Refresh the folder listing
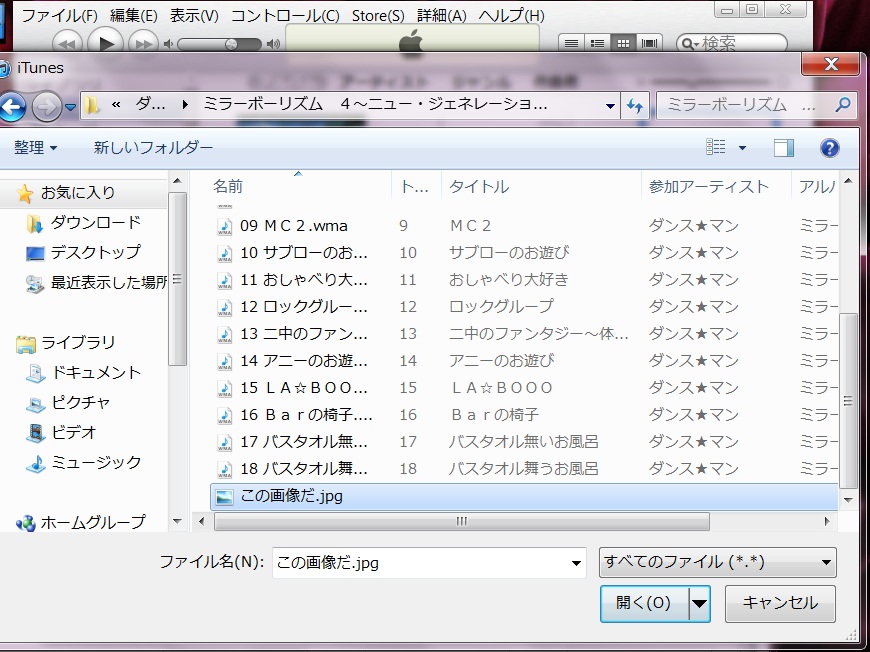Image resolution: width=870 pixels, height=652 pixels. point(634,105)
